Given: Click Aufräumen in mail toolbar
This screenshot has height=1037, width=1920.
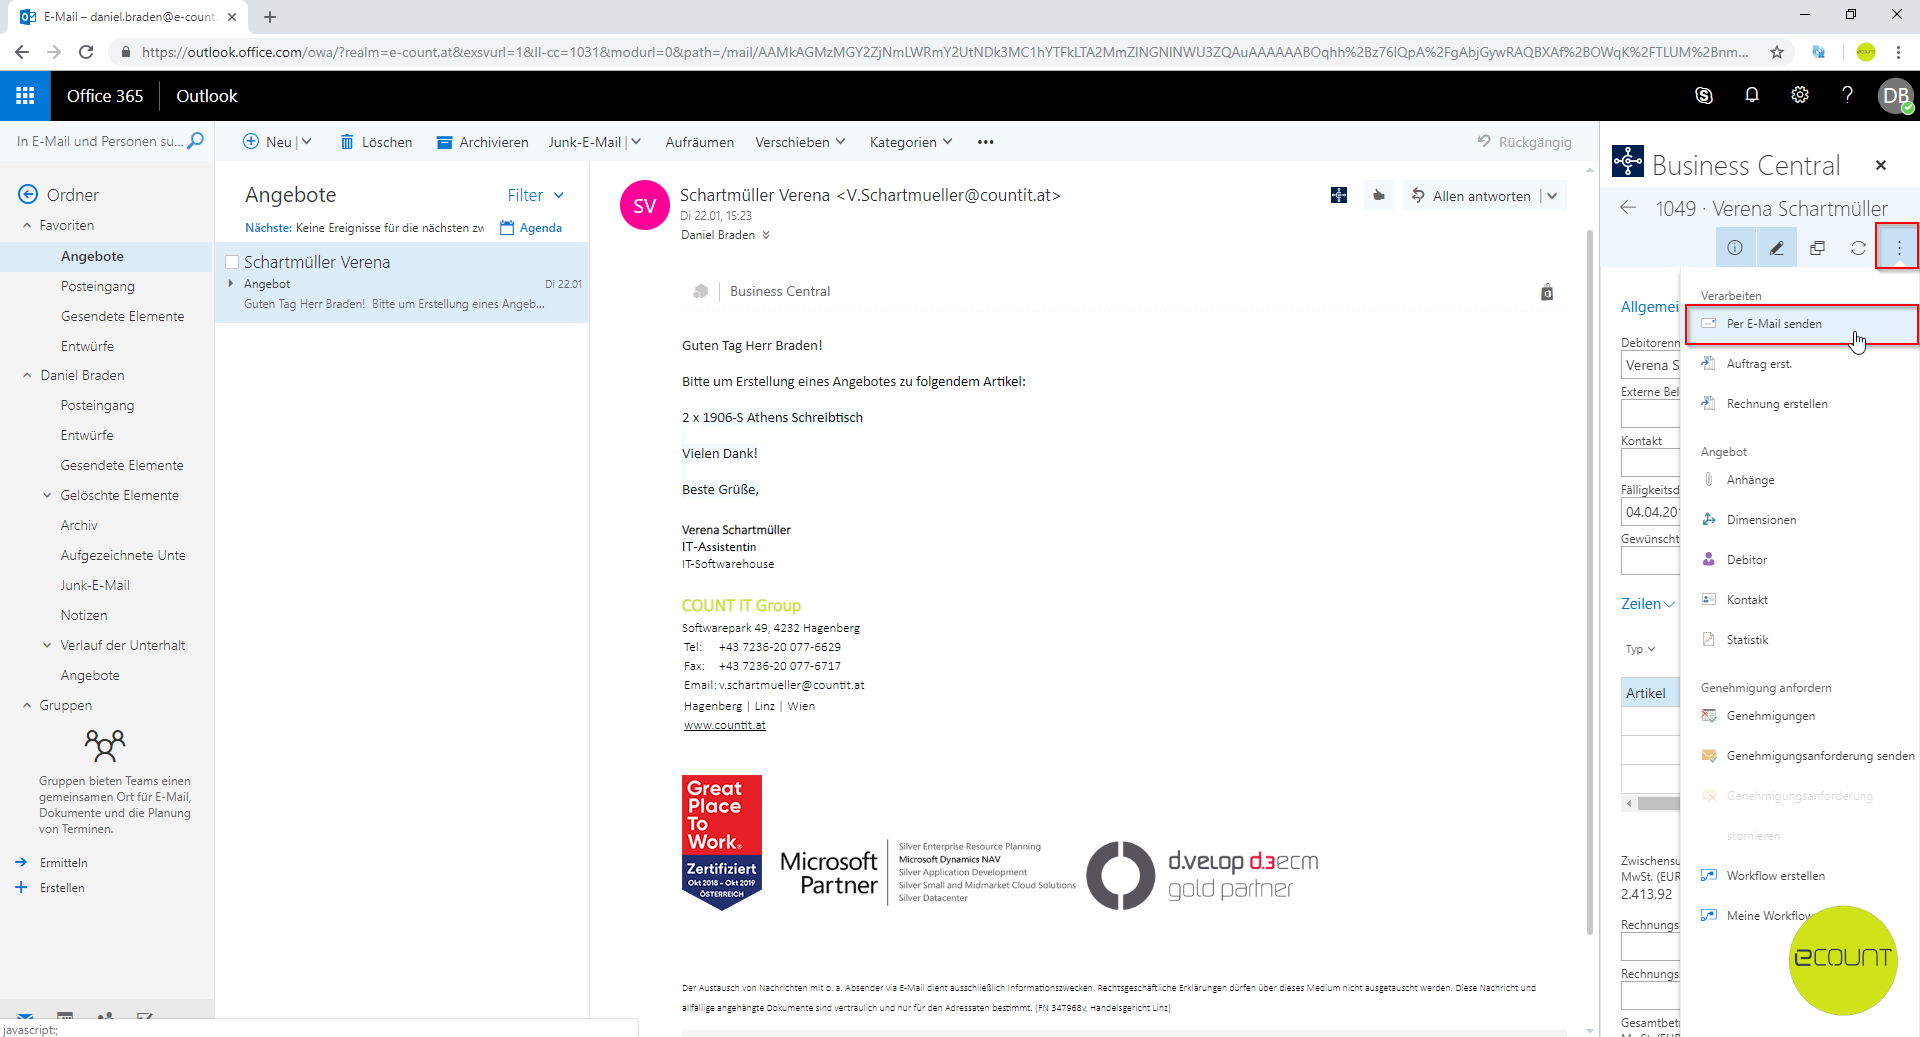Looking at the screenshot, I should pos(699,142).
